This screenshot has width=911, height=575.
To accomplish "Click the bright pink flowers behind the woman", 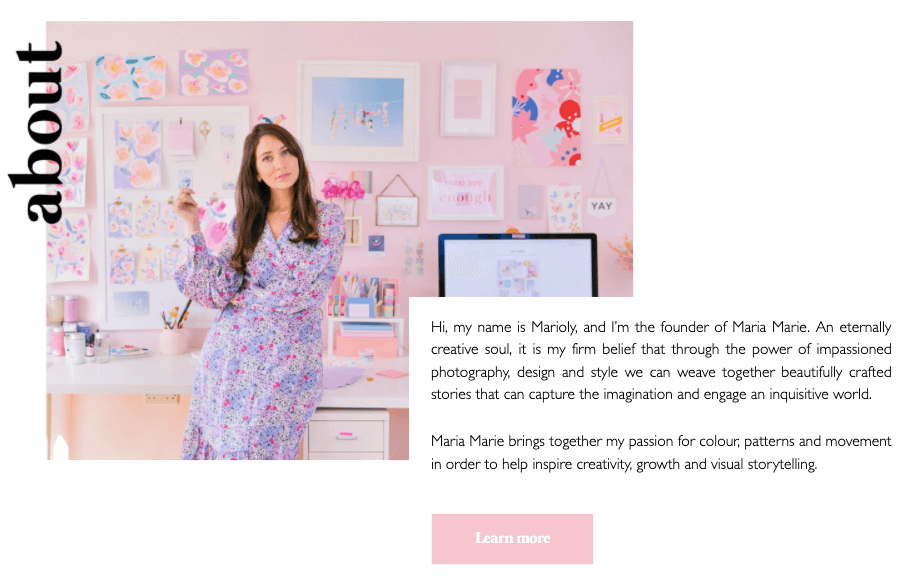I will [x=343, y=189].
